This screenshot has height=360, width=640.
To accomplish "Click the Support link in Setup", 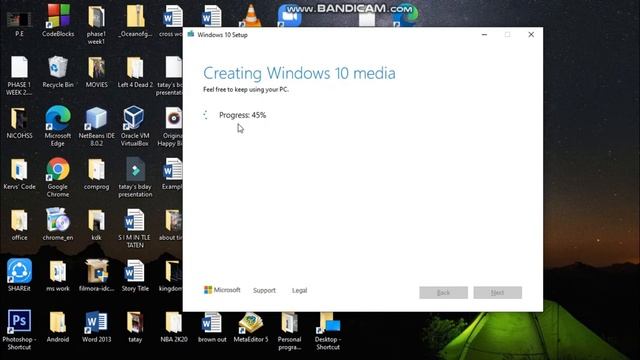I will click(x=264, y=290).
